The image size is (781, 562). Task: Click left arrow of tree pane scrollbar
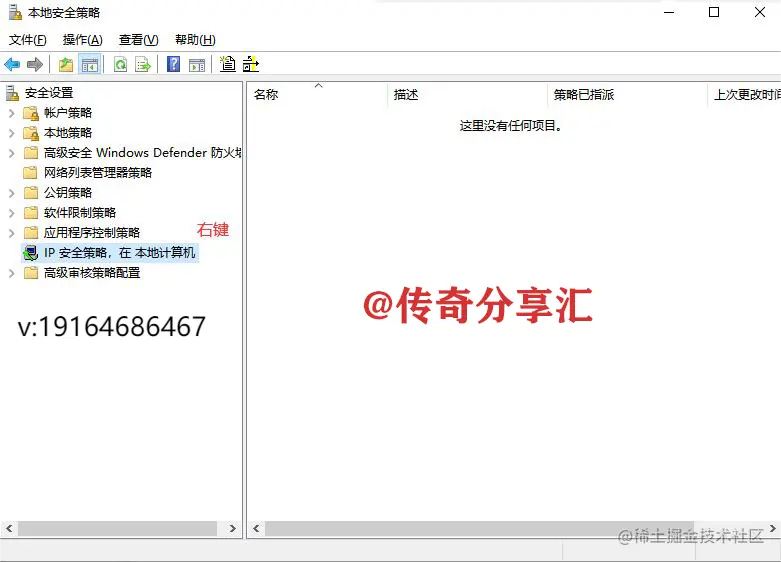pyautogui.click(x=9, y=528)
